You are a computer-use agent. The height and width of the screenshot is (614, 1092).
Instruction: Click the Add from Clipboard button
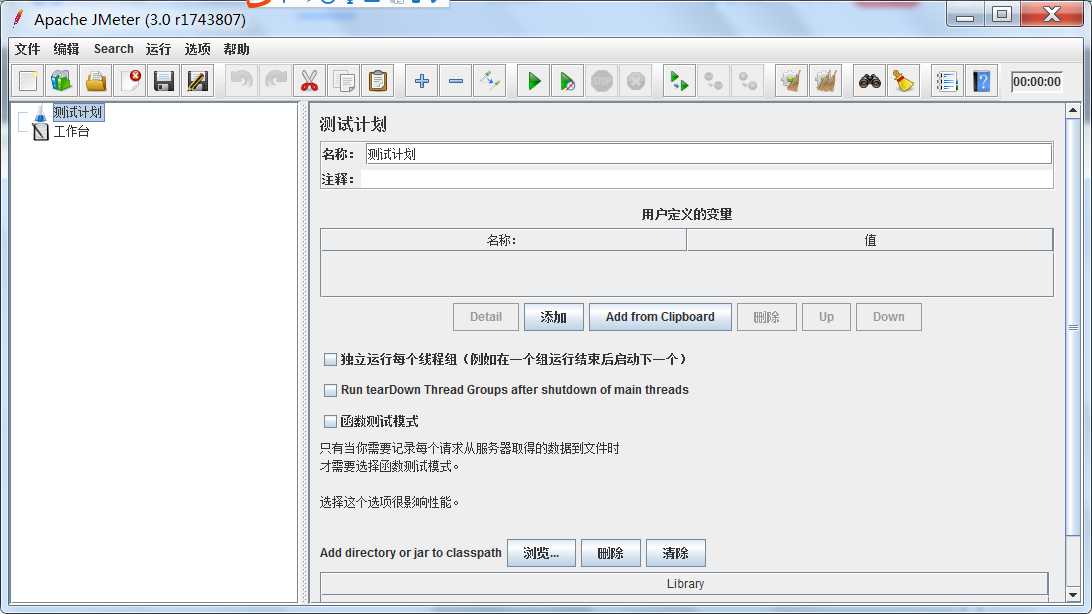[x=660, y=317]
